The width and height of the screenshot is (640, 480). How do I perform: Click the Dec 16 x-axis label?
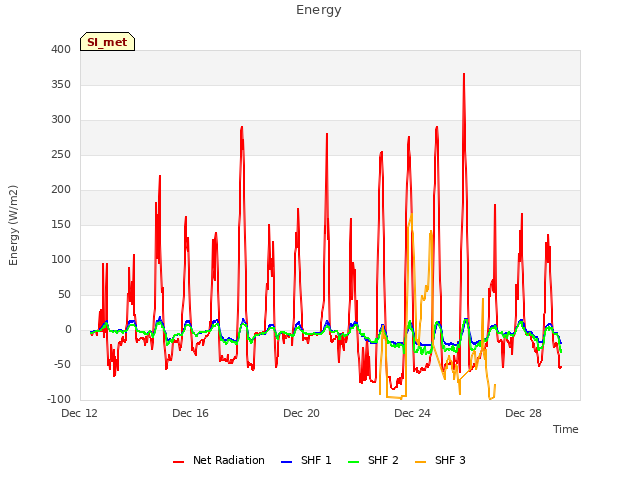[191, 413]
